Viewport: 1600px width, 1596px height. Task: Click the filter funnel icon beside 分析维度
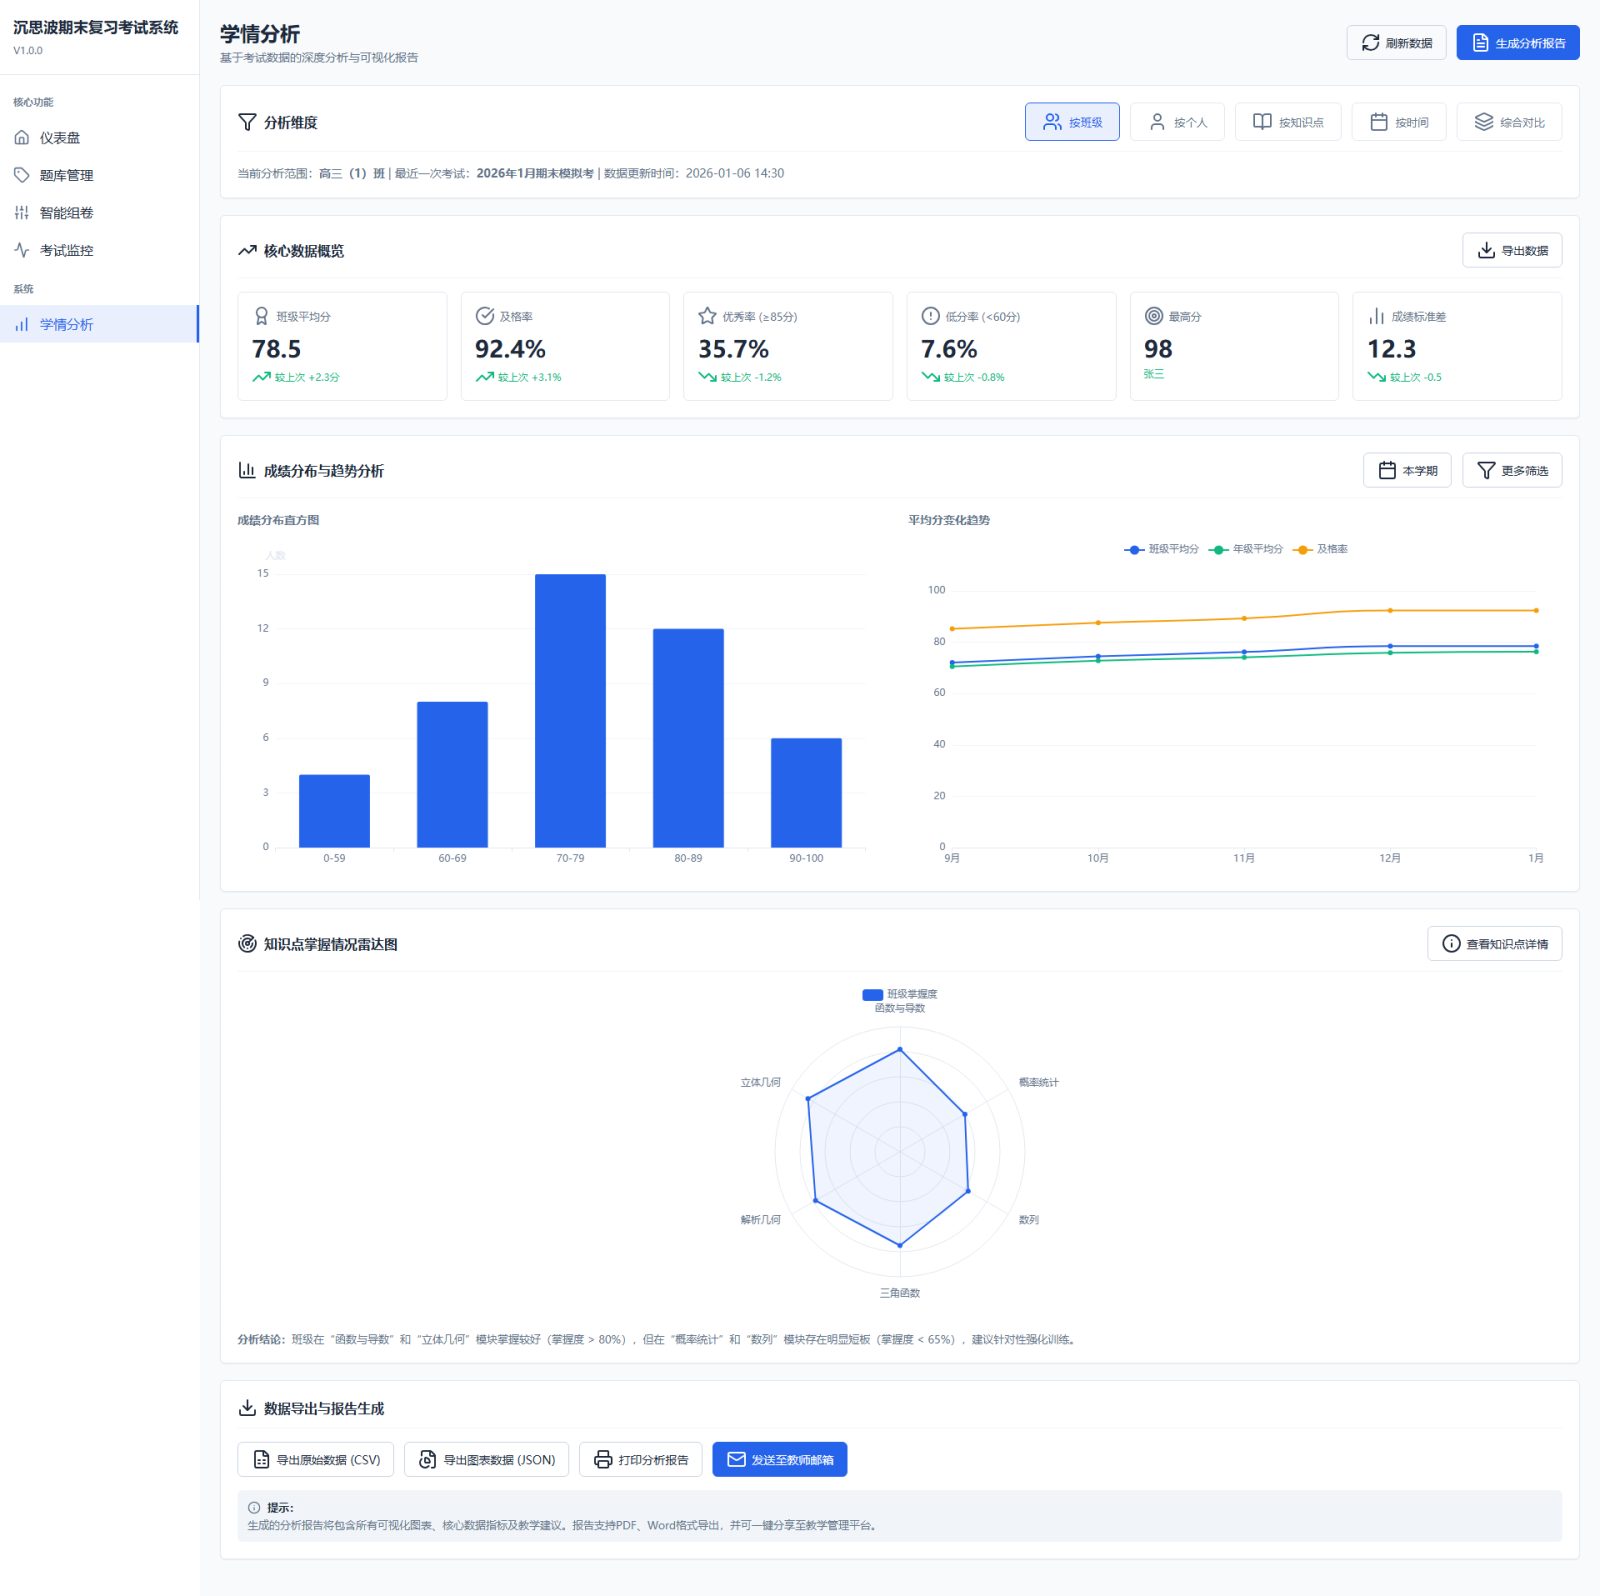(247, 122)
